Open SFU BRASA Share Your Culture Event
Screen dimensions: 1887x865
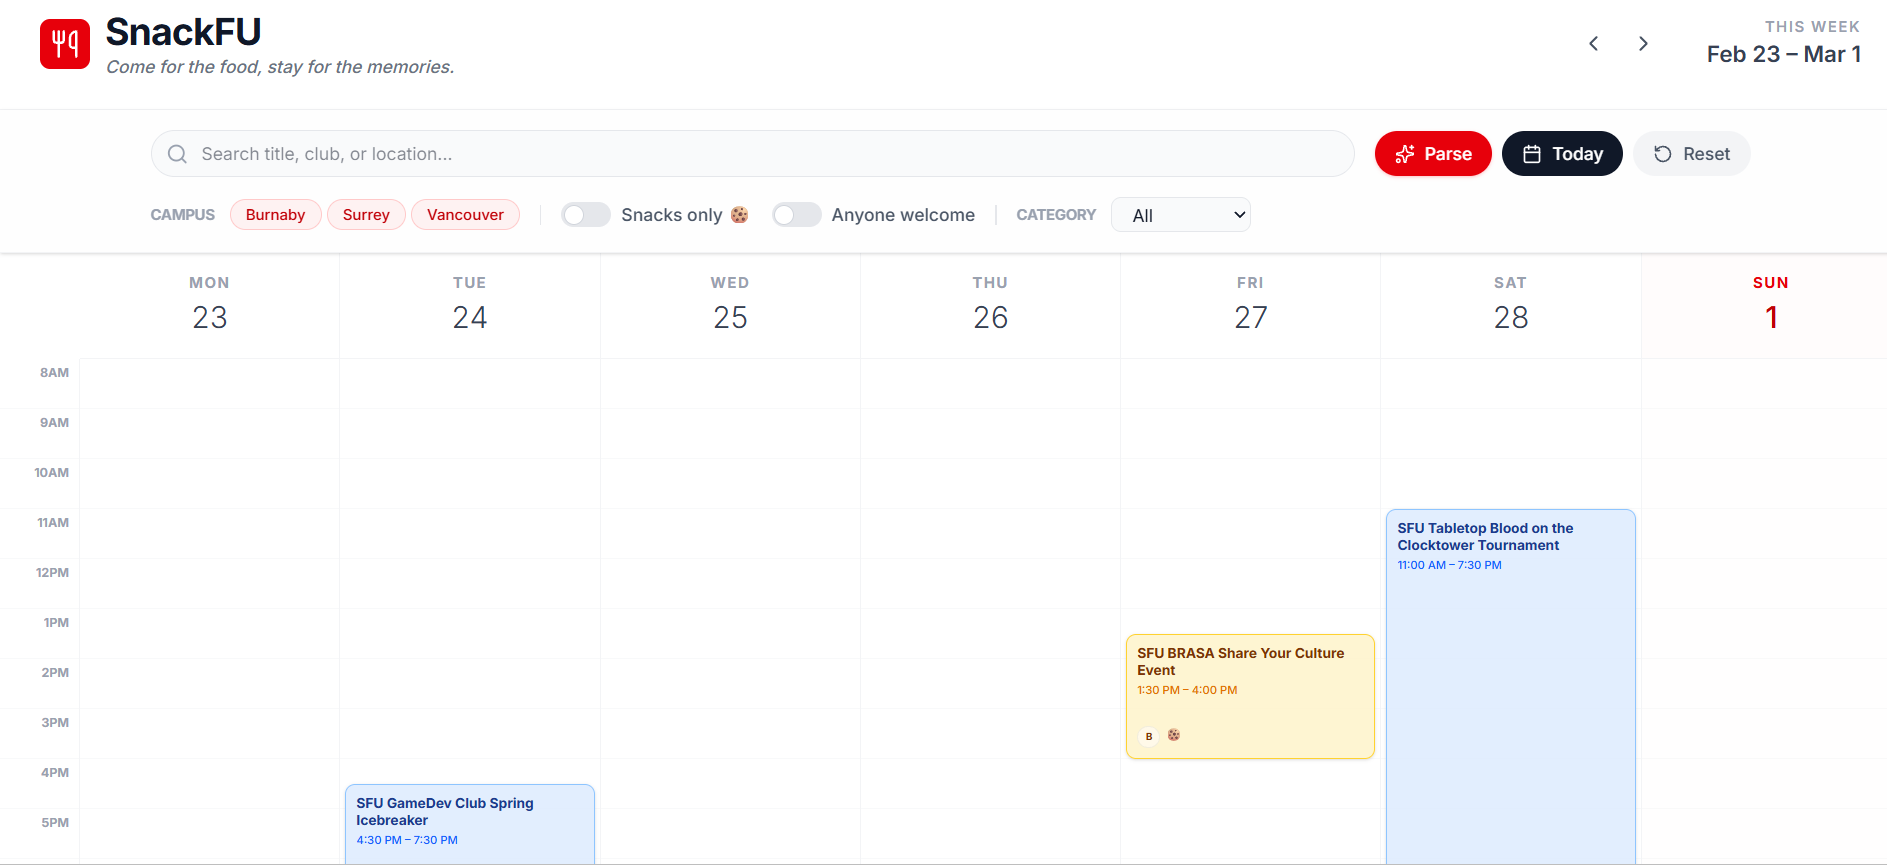(x=1250, y=697)
